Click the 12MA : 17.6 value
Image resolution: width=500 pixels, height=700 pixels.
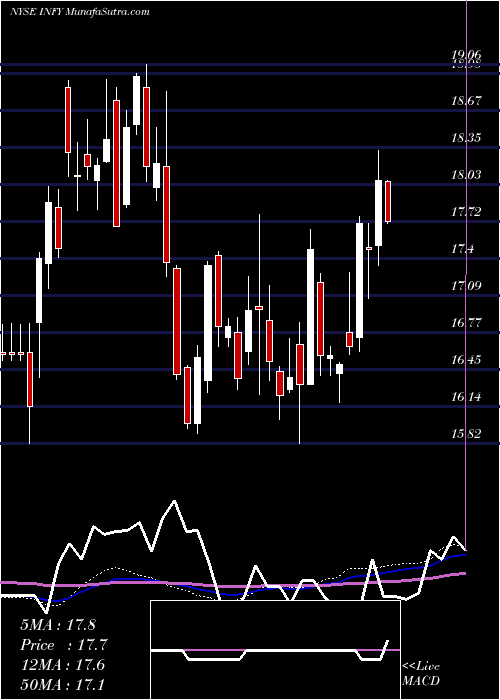click(62, 665)
